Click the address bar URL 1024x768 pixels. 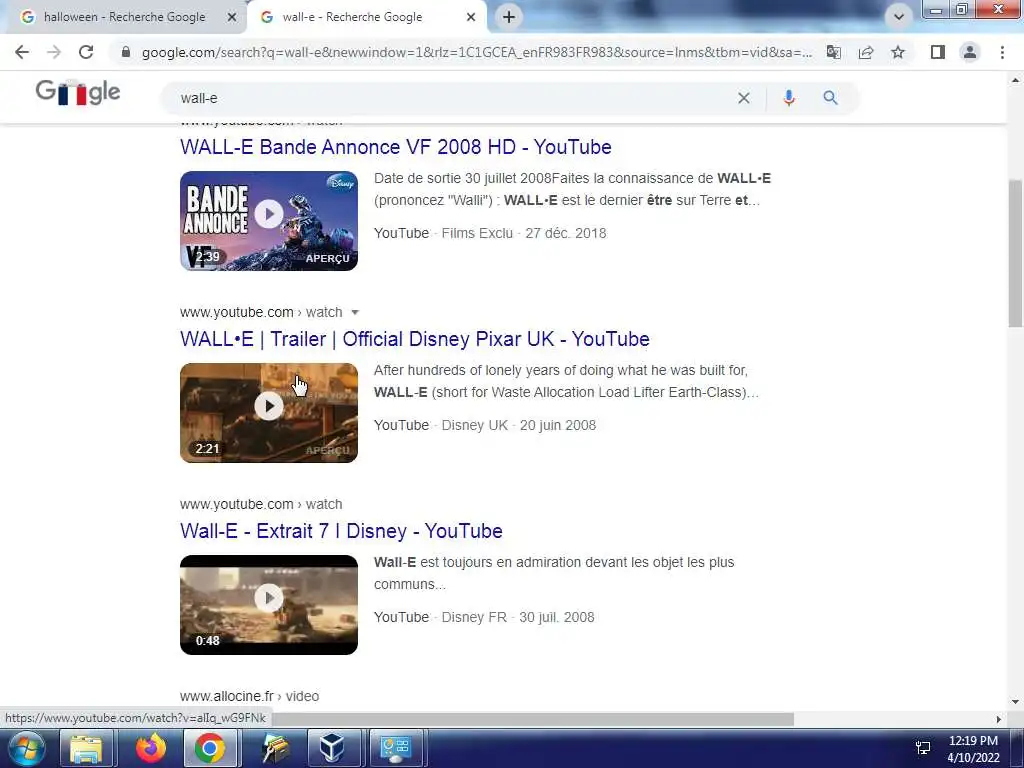tap(477, 52)
